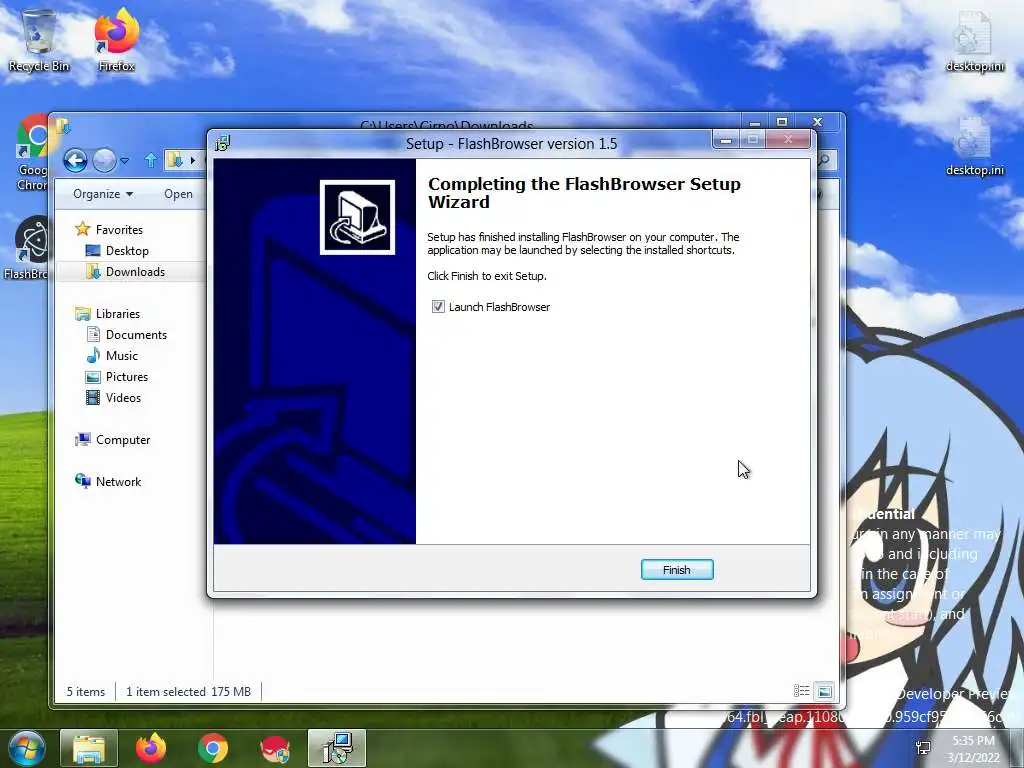Viewport: 1024px width, 768px height.
Task: Switch Explorer to details view icon
Action: tap(801, 691)
